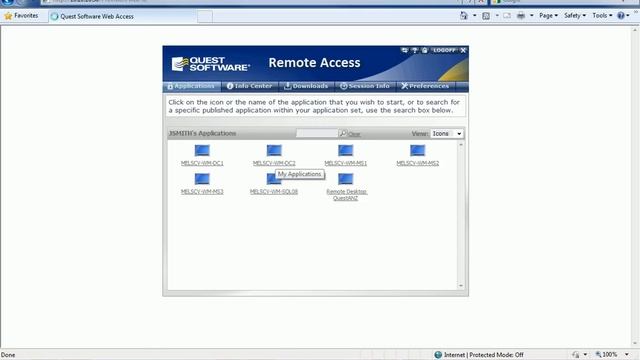Viewport: 640px width, 360px height.
Task: Open the View dropdown showing Icons
Action: 447,133
